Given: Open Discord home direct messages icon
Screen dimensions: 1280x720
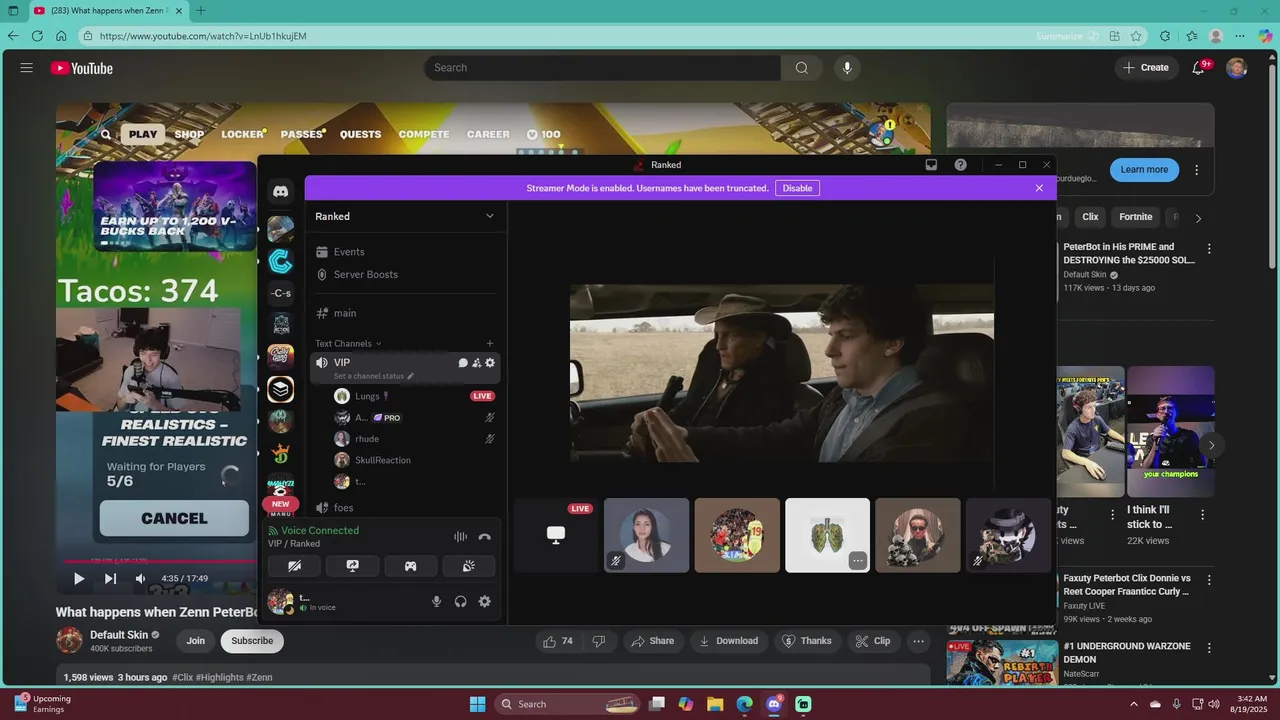Looking at the screenshot, I should tap(281, 190).
